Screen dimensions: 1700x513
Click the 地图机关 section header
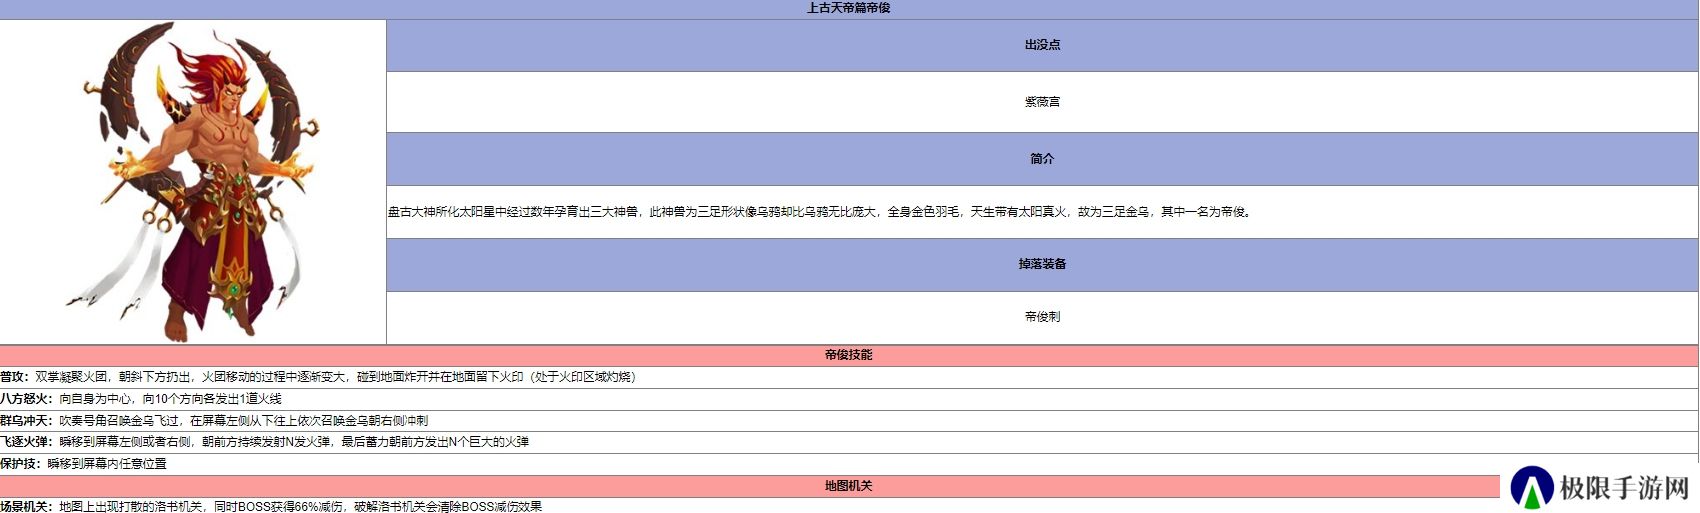tap(849, 486)
